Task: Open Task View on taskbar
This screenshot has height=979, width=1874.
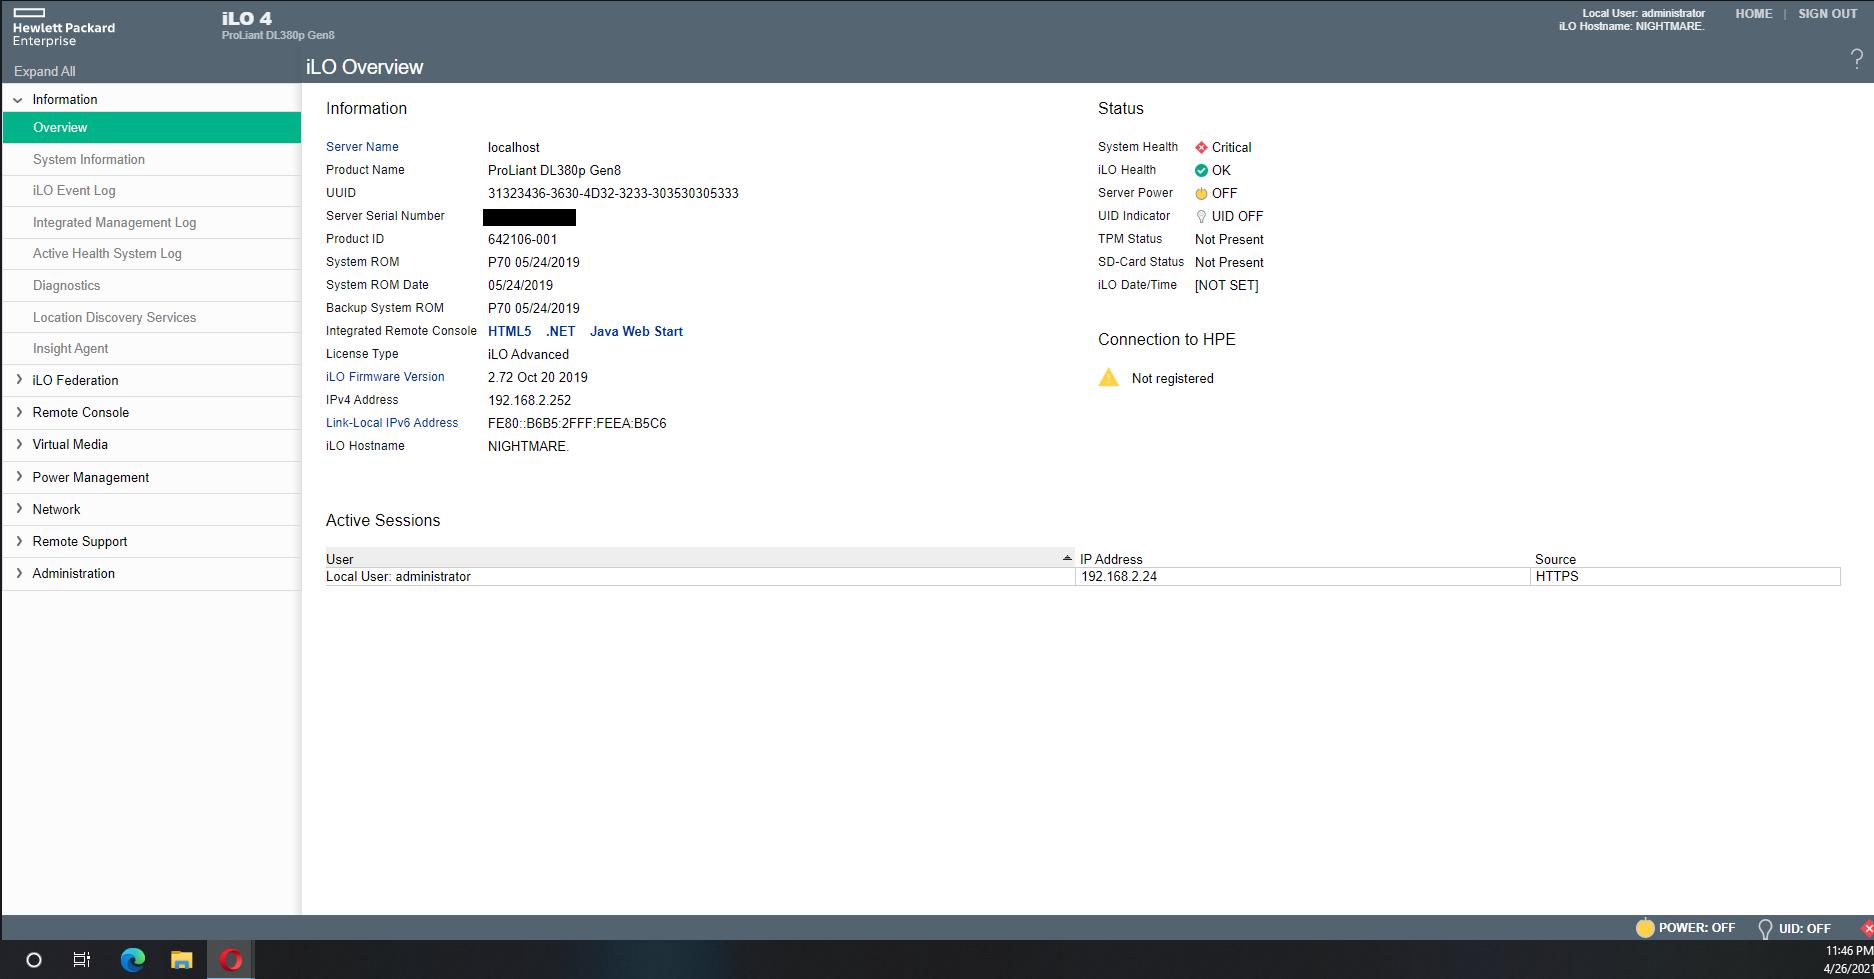Action: (x=82, y=960)
